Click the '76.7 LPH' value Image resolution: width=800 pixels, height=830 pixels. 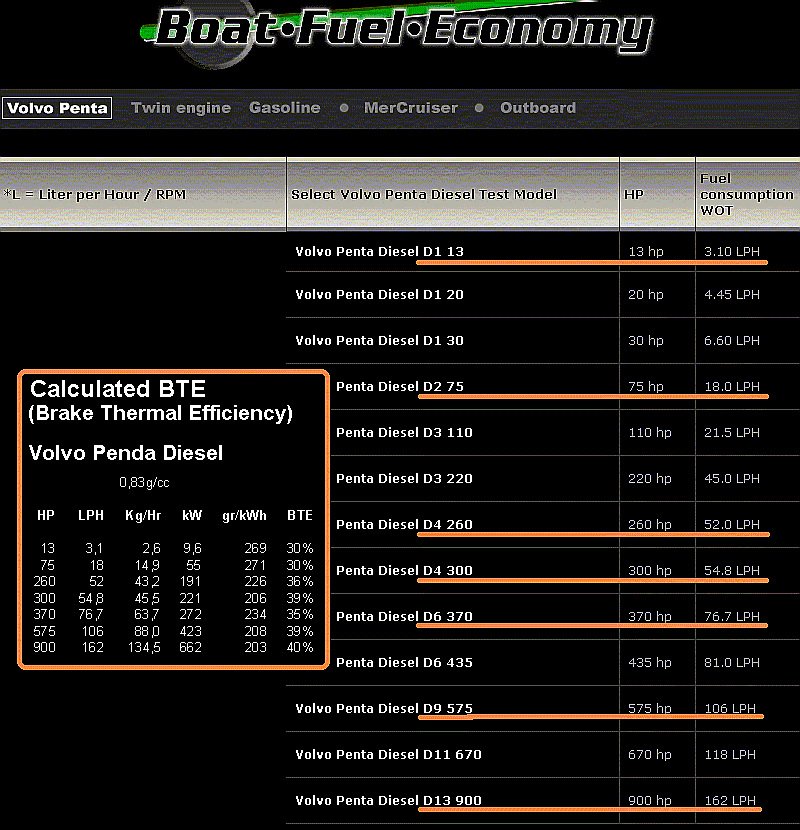732,617
